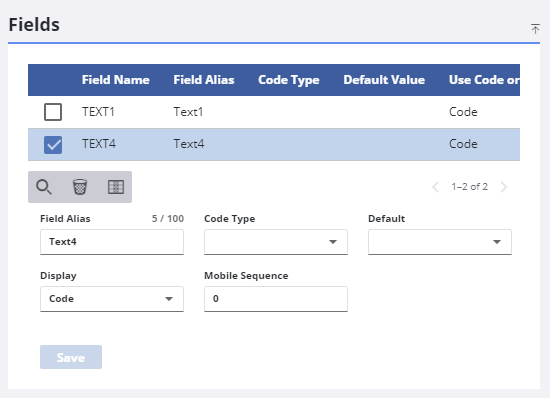Focus the Mobile Sequence input field
The image size is (550, 398).
(276, 299)
